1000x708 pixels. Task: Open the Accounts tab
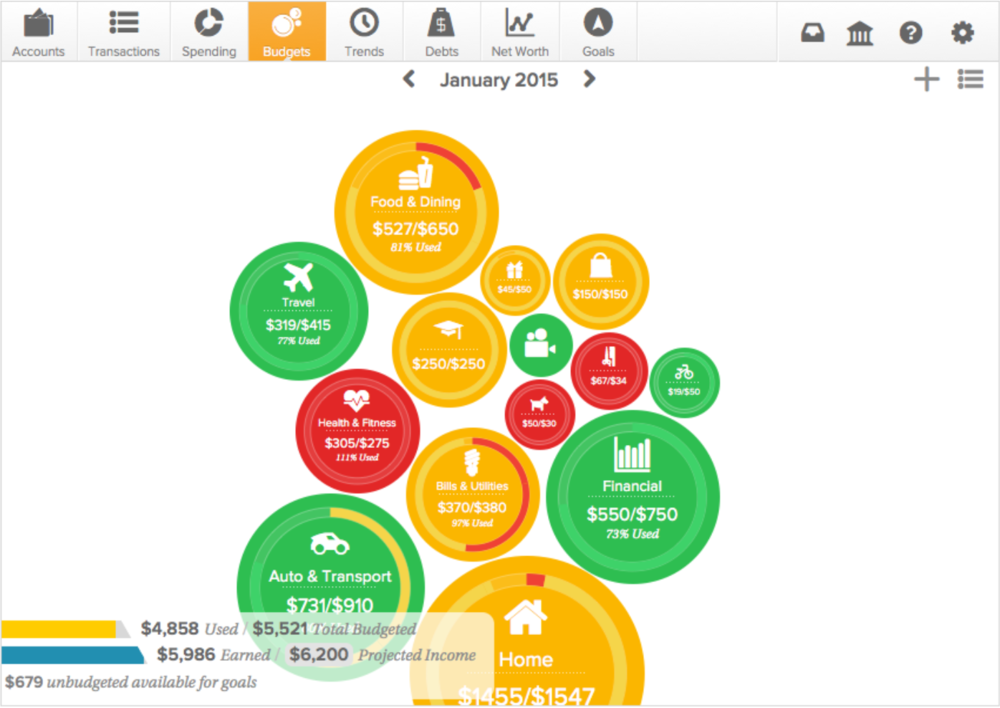click(x=39, y=32)
